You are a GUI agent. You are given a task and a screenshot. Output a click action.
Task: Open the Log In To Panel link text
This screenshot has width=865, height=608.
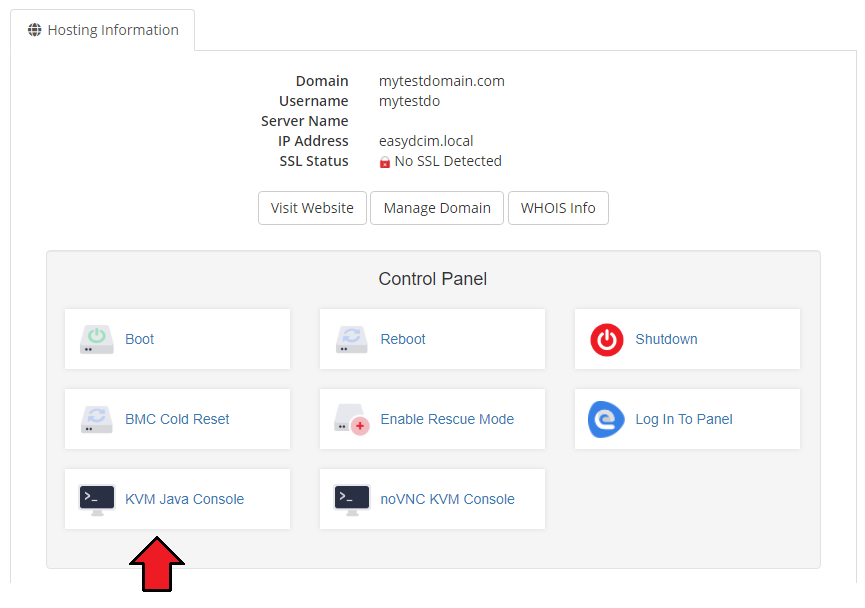(x=684, y=419)
